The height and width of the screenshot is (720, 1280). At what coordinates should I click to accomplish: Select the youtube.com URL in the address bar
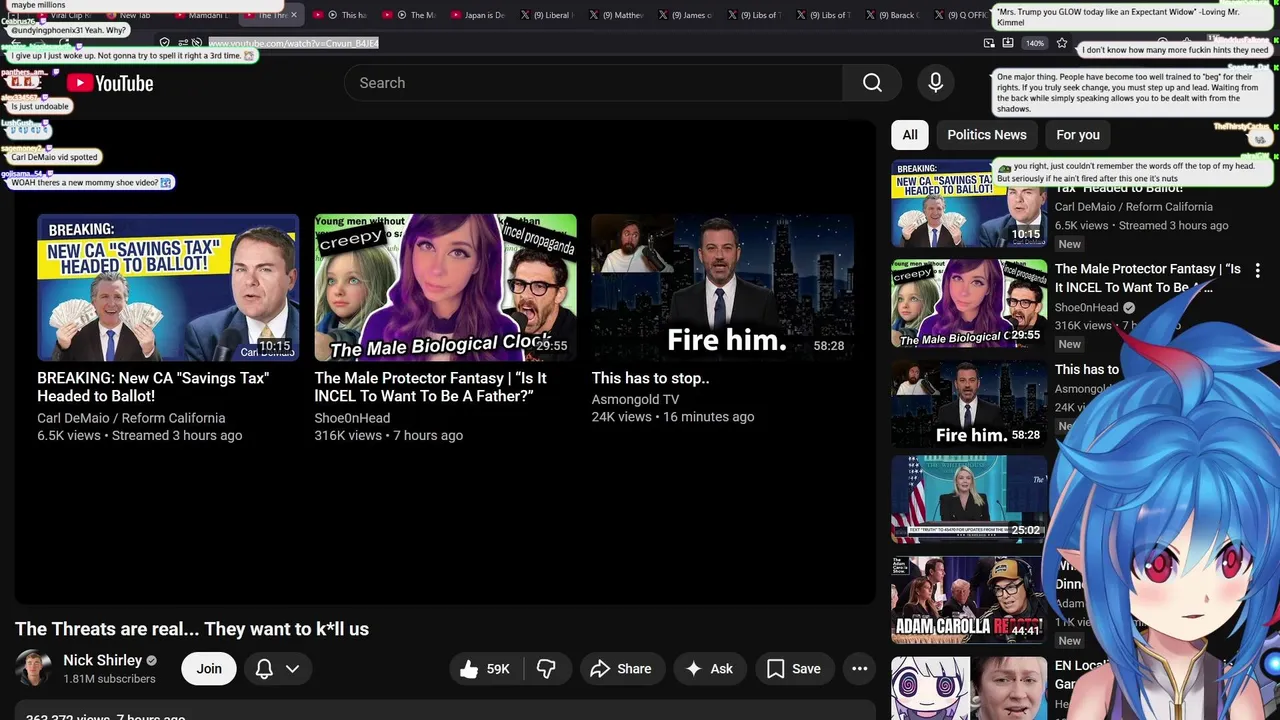[293, 43]
